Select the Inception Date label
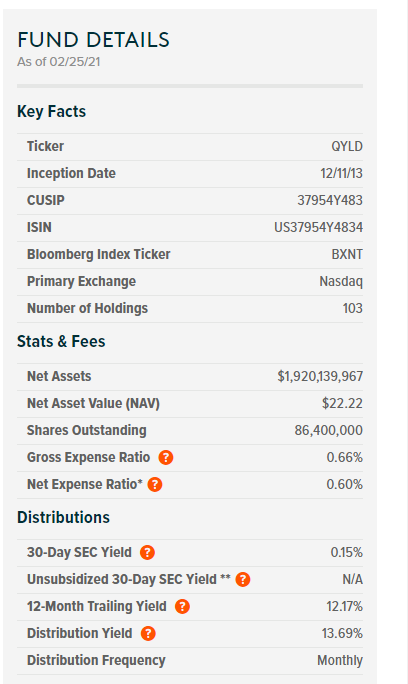 pyautogui.click(x=71, y=173)
